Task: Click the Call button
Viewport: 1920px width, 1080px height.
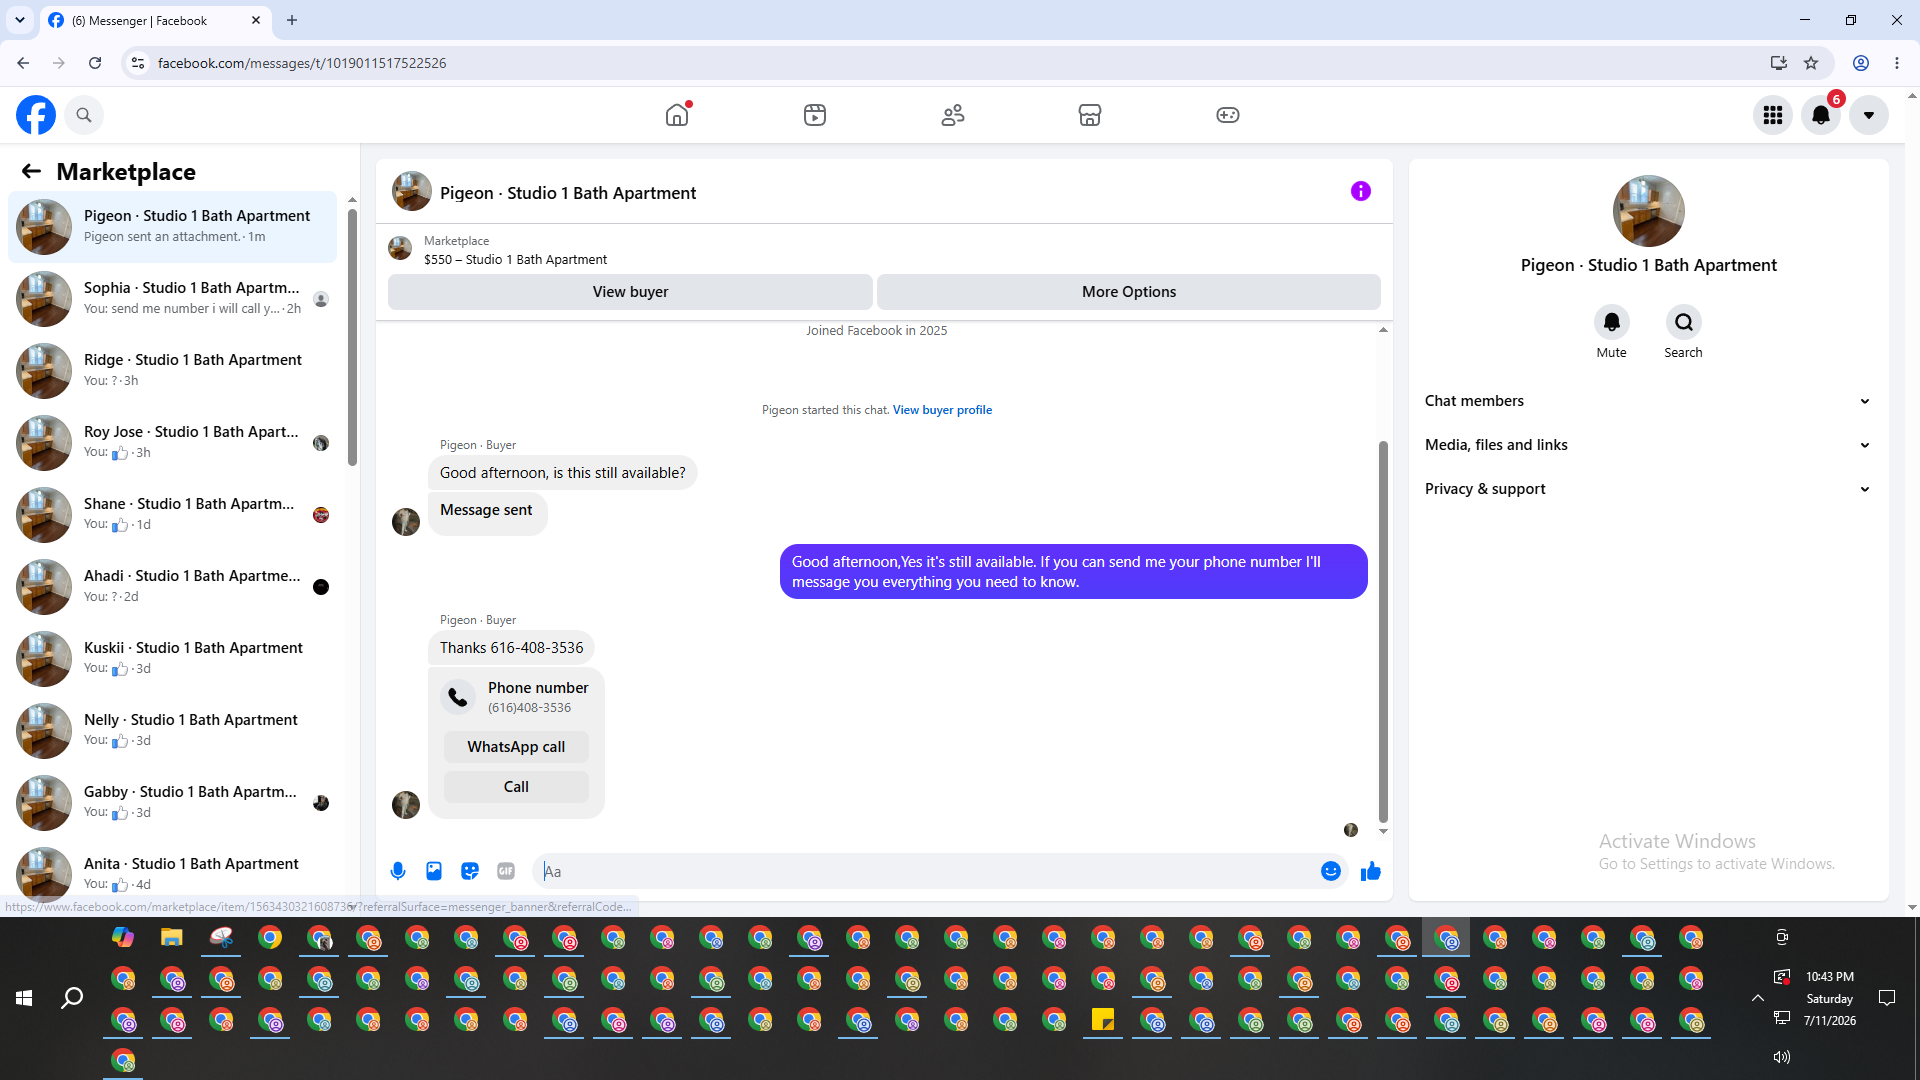Action: click(516, 787)
